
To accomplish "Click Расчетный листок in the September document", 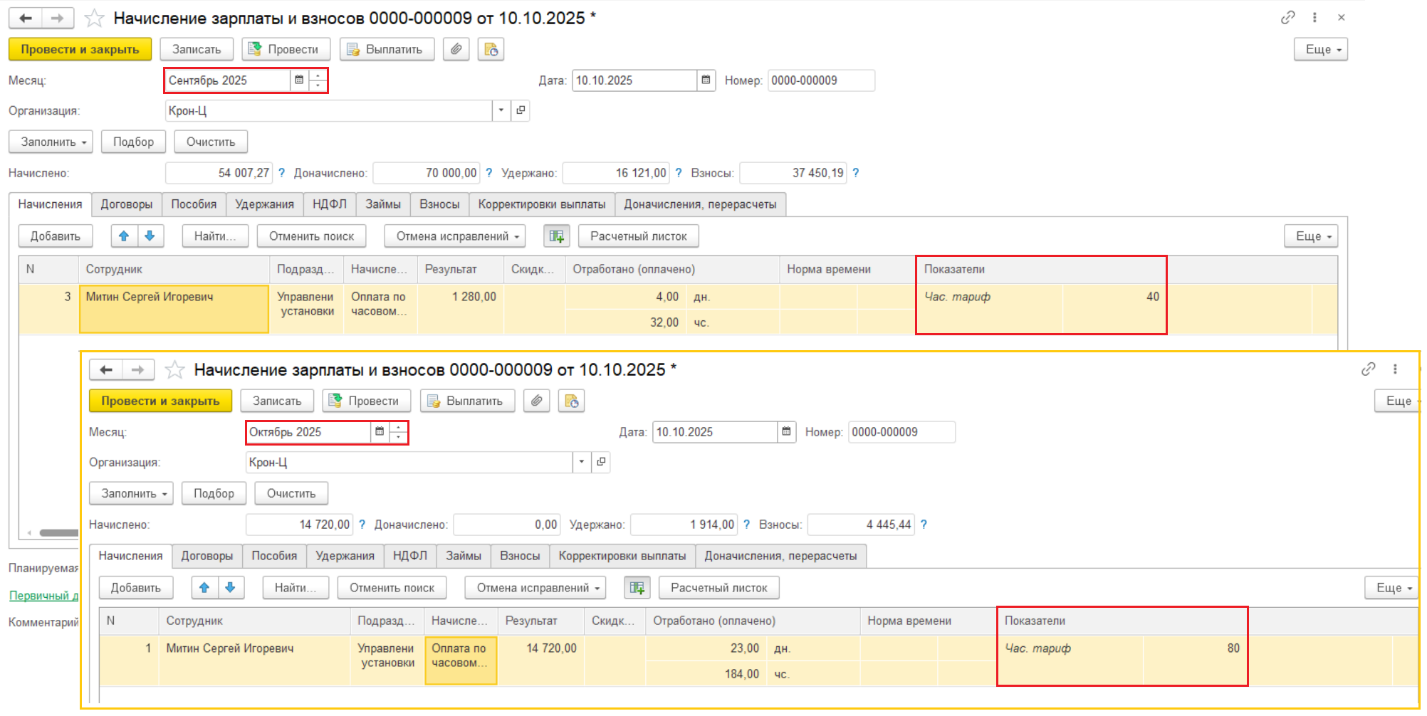I will tap(638, 236).
